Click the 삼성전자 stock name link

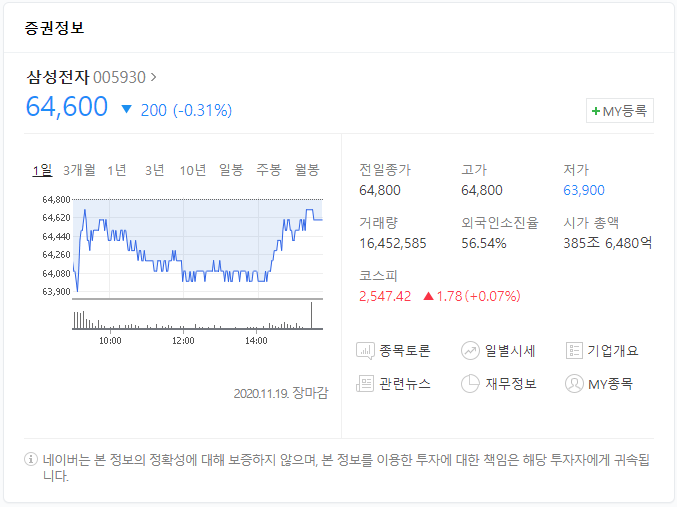click(58, 77)
